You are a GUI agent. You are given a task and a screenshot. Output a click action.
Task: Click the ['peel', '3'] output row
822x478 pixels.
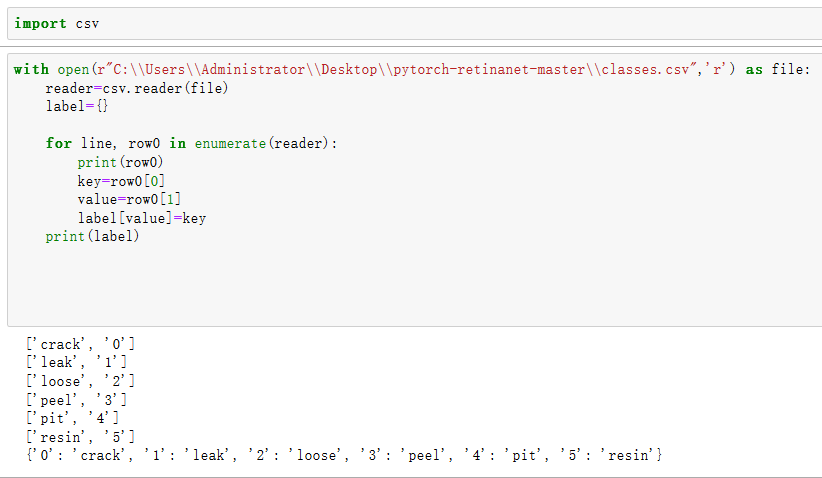tap(76, 400)
